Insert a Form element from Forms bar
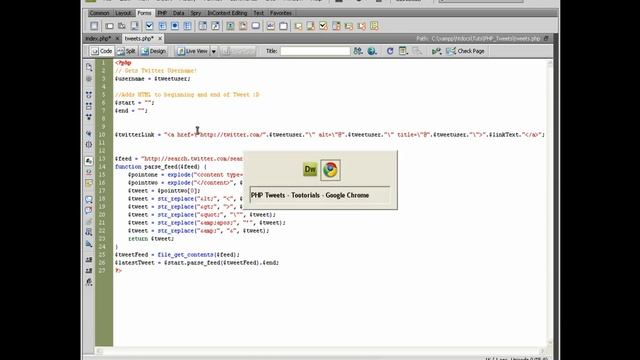Screen dimensions: 640x360 coord(94,26)
